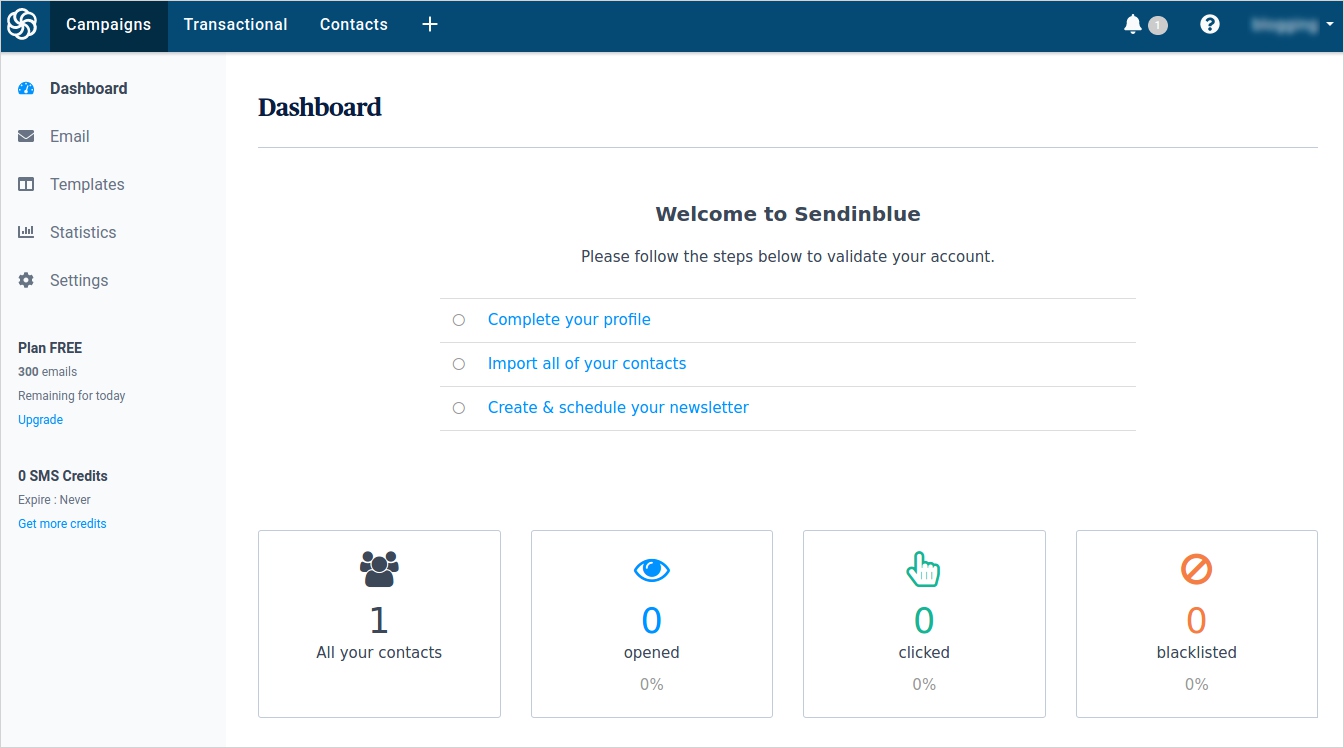Click the Email envelope icon in sidebar

click(27, 137)
